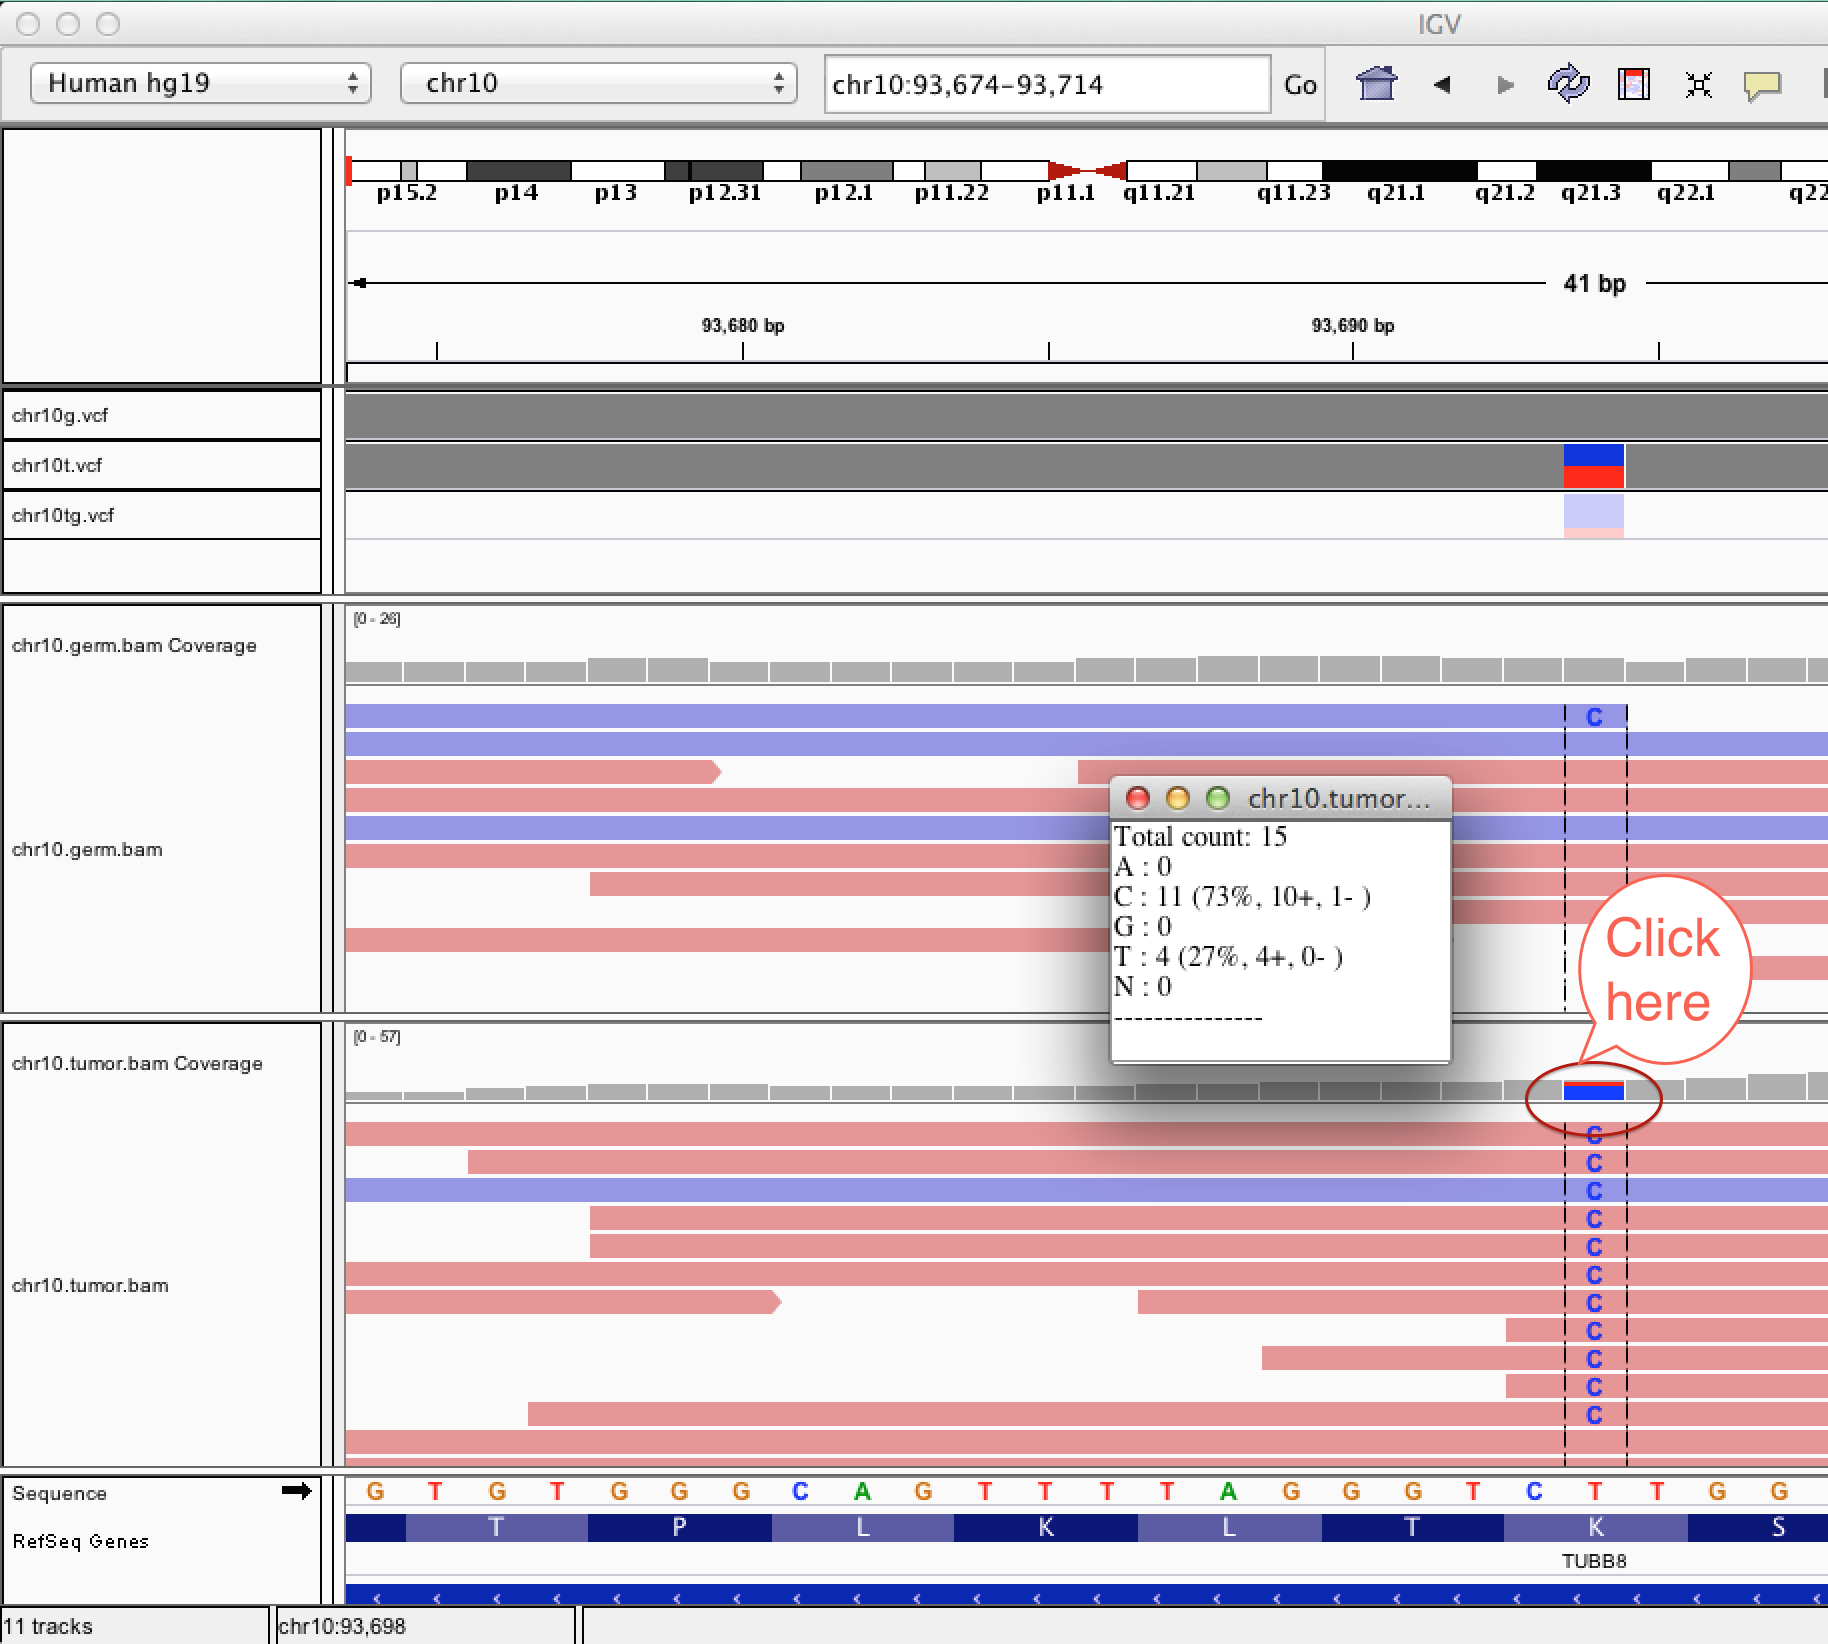This screenshot has width=1828, height=1644.
Task: Close the chr10.tumor popup with red button
Action: [x=1138, y=798]
